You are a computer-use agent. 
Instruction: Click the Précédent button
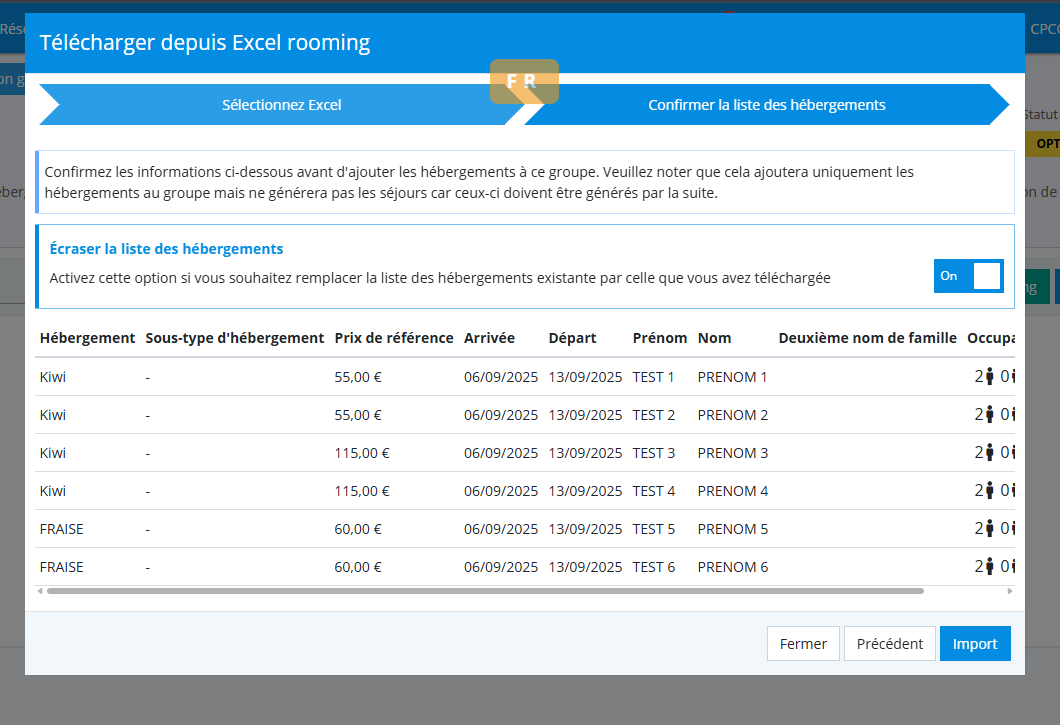coord(890,644)
